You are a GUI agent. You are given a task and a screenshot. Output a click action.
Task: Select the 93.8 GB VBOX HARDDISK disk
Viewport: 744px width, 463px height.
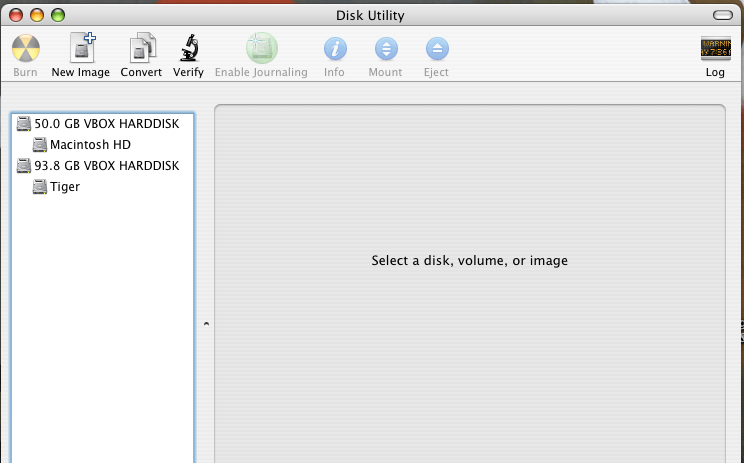[x=102, y=166]
